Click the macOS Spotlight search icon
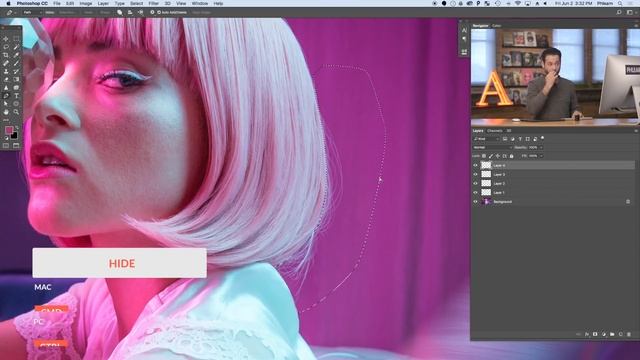640x360 pixels. [620, 3]
